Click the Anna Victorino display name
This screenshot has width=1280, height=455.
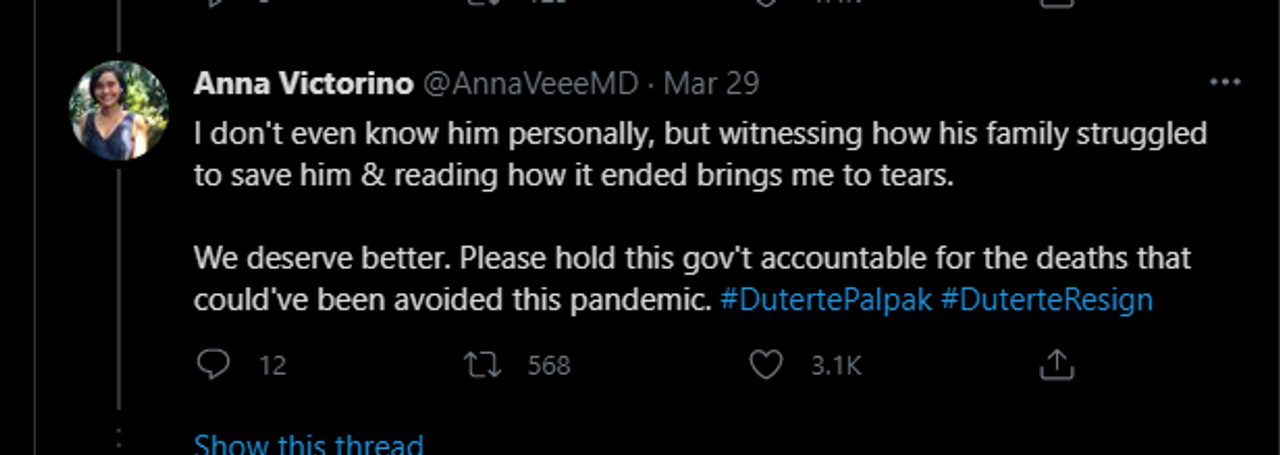coord(303,83)
